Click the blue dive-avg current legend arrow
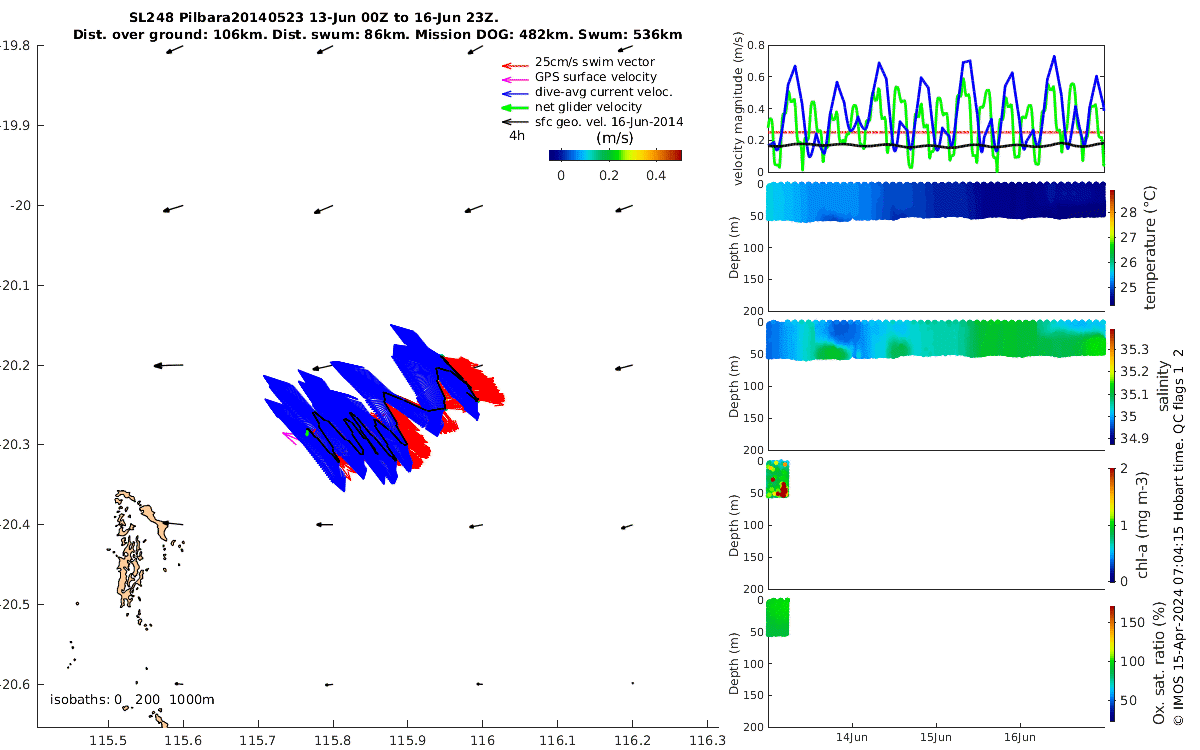 point(513,93)
